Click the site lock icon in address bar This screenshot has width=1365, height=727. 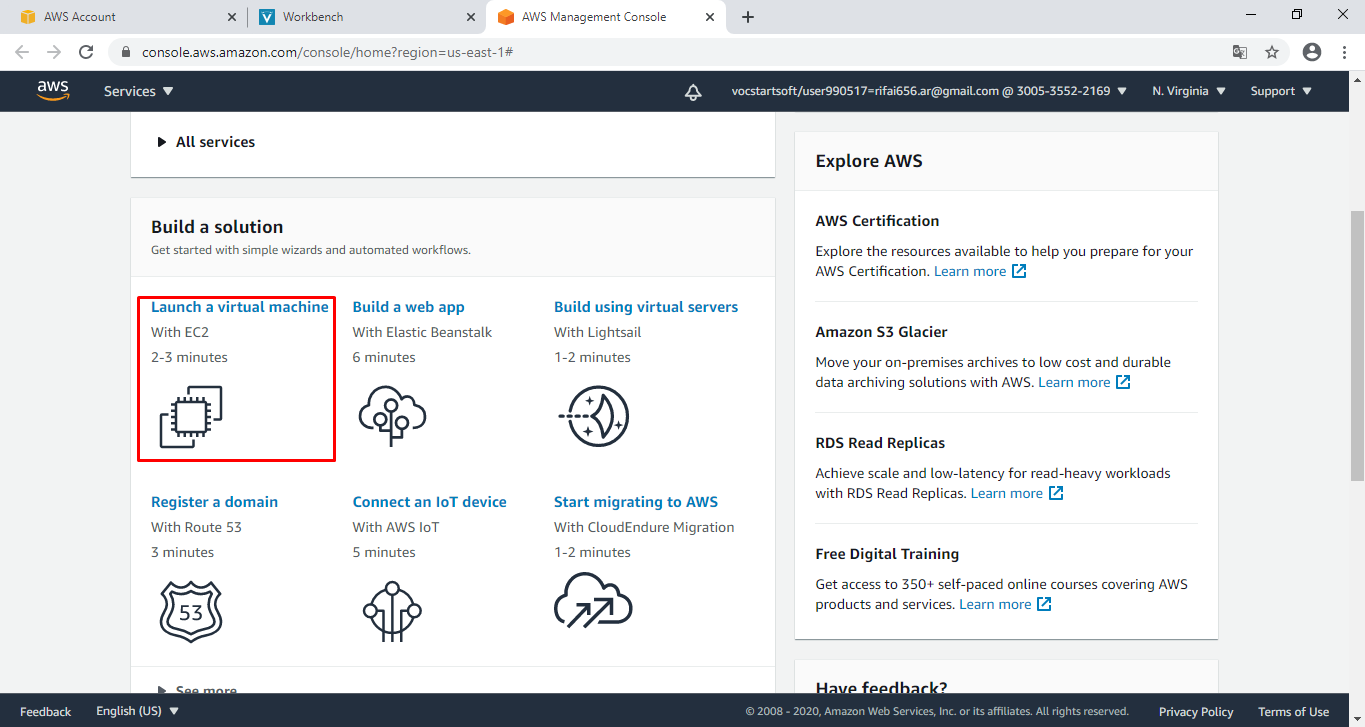(125, 52)
